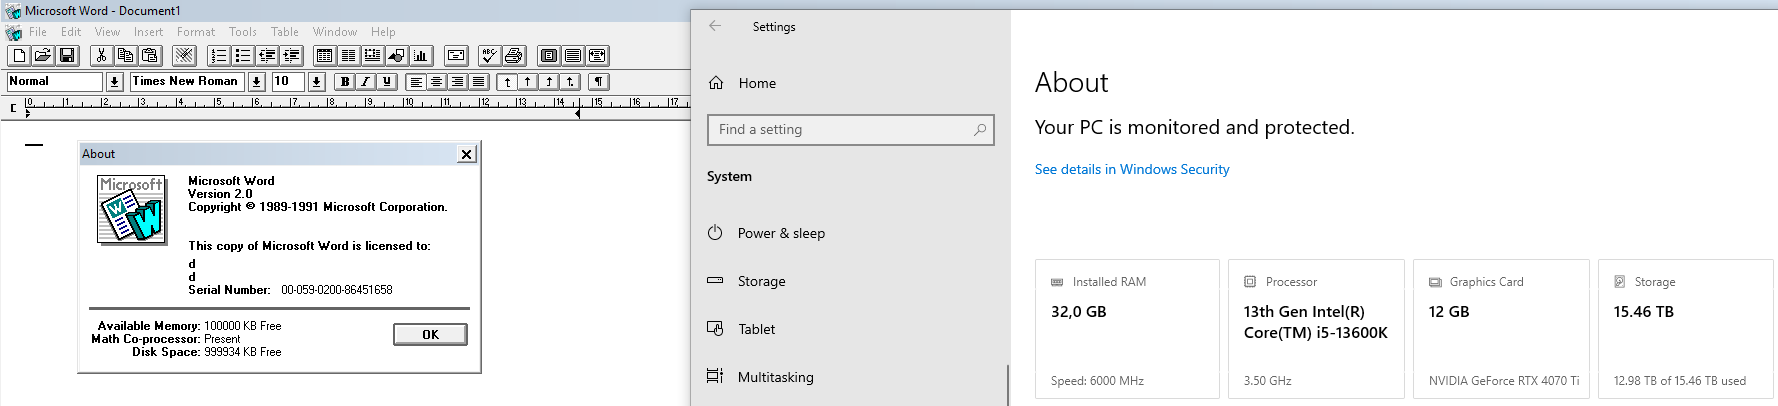This screenshot has width=1778, height=406.
Task: Click the Times New Roman font box
Action: [x=187, y=82]
